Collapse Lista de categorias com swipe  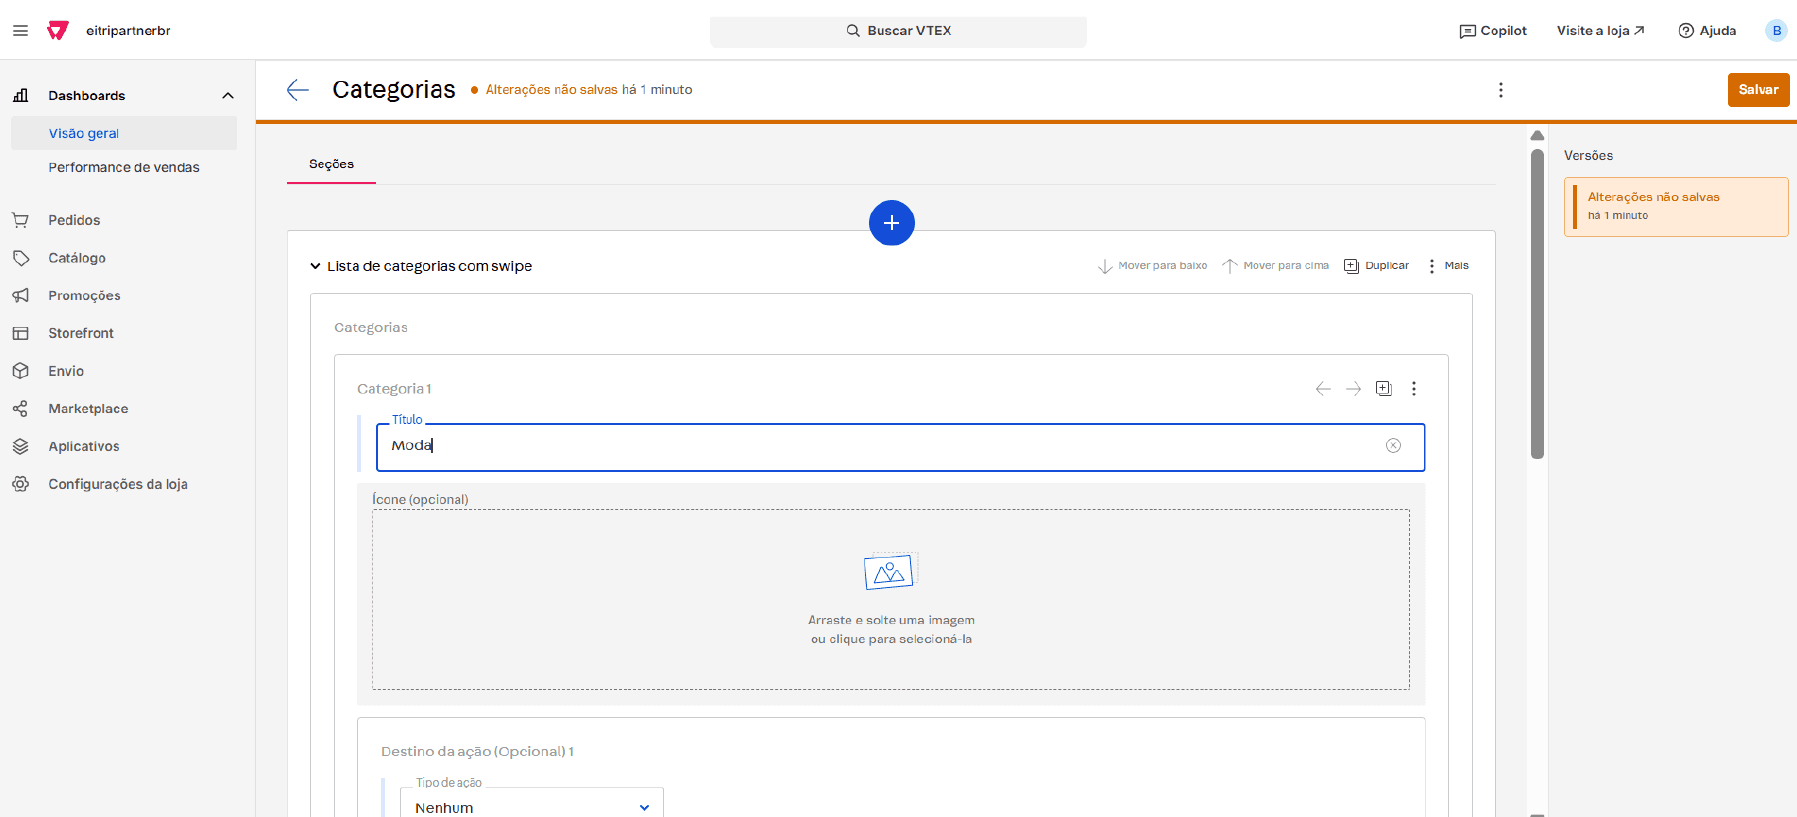(315, 266)
